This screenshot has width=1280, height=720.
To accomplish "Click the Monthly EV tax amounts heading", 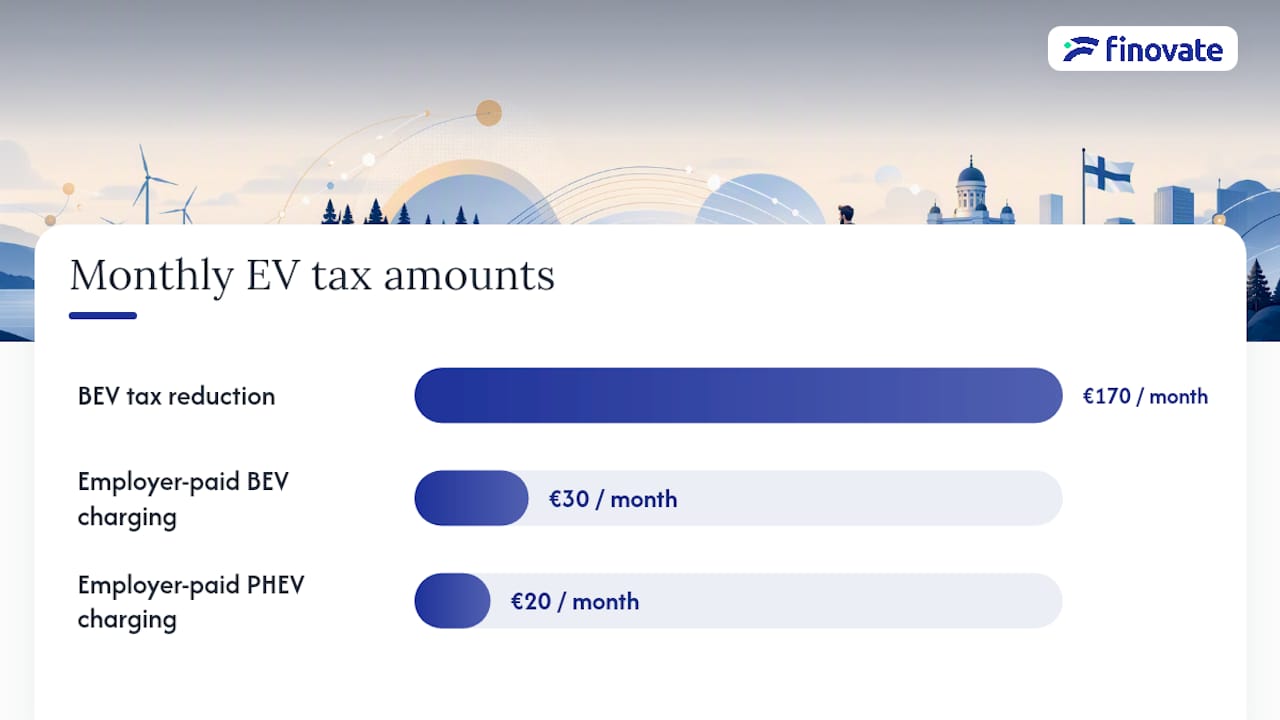I will point(312,276).
